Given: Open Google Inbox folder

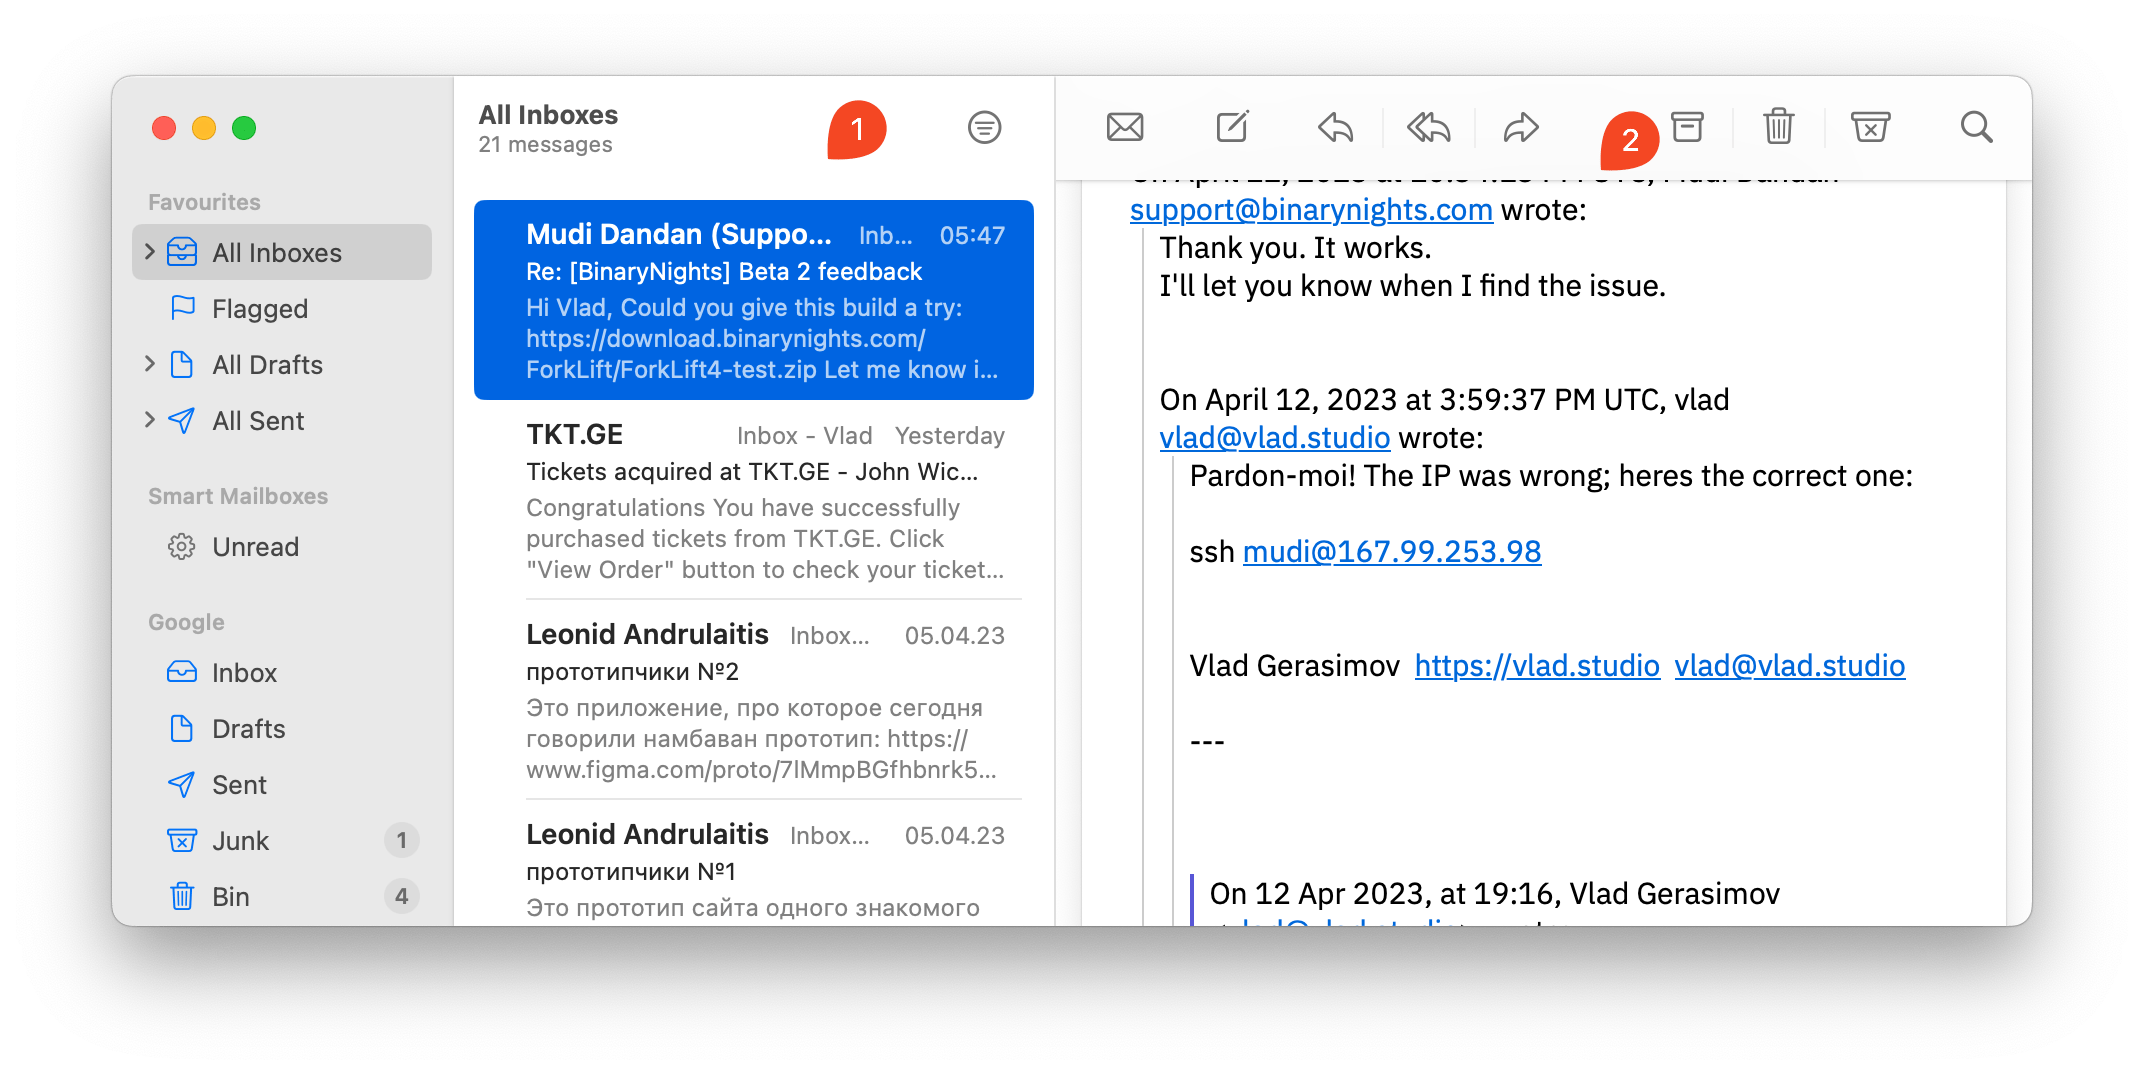Looking at the screenshot, I should tap(282, 672).
